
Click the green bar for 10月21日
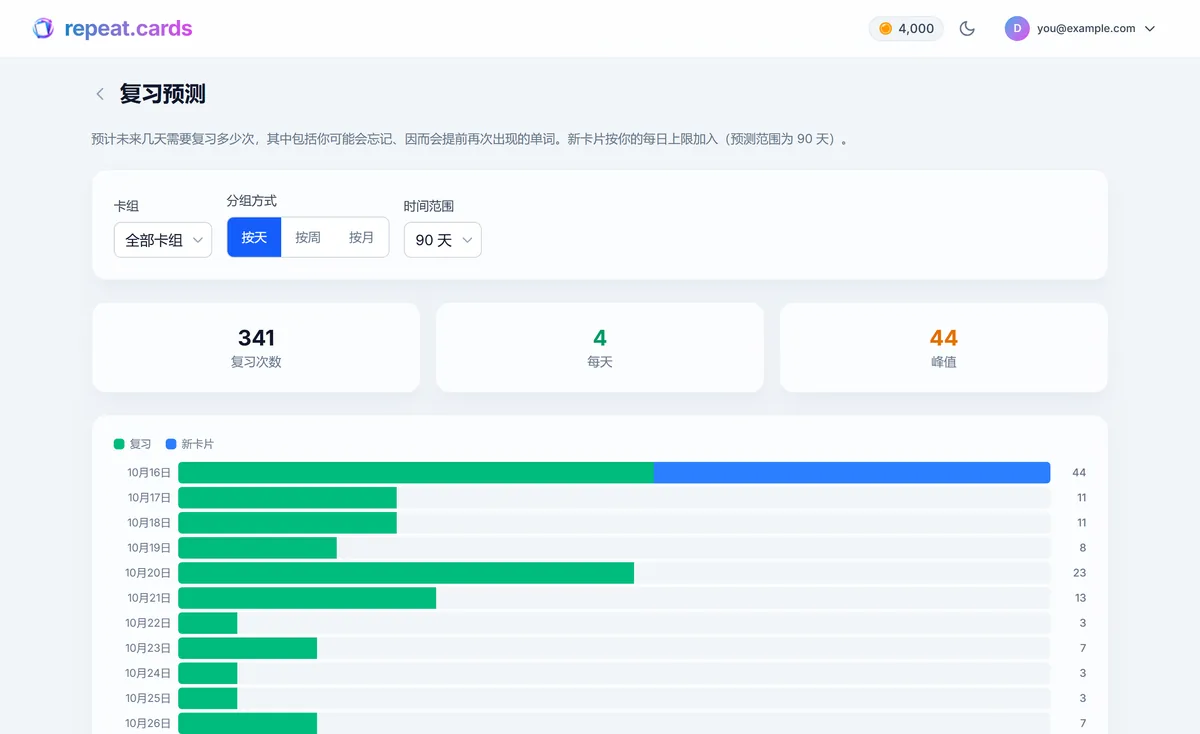[307, 598]
